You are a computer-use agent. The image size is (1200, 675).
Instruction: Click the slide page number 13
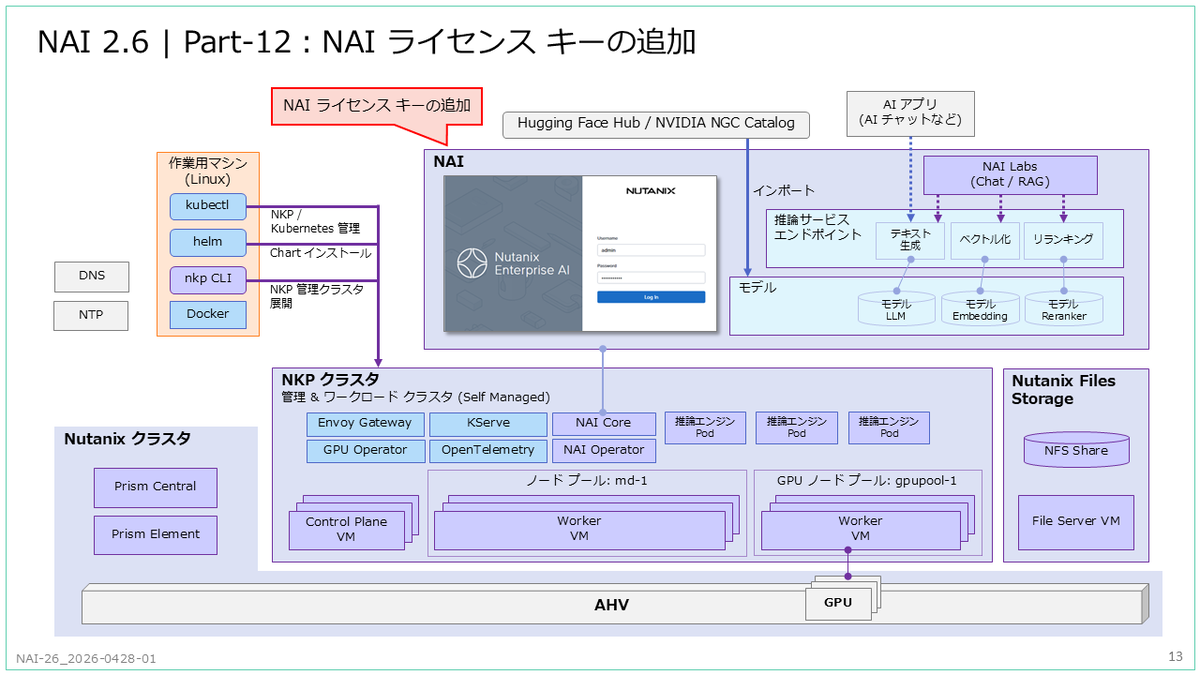click(x=1175, y=657)
